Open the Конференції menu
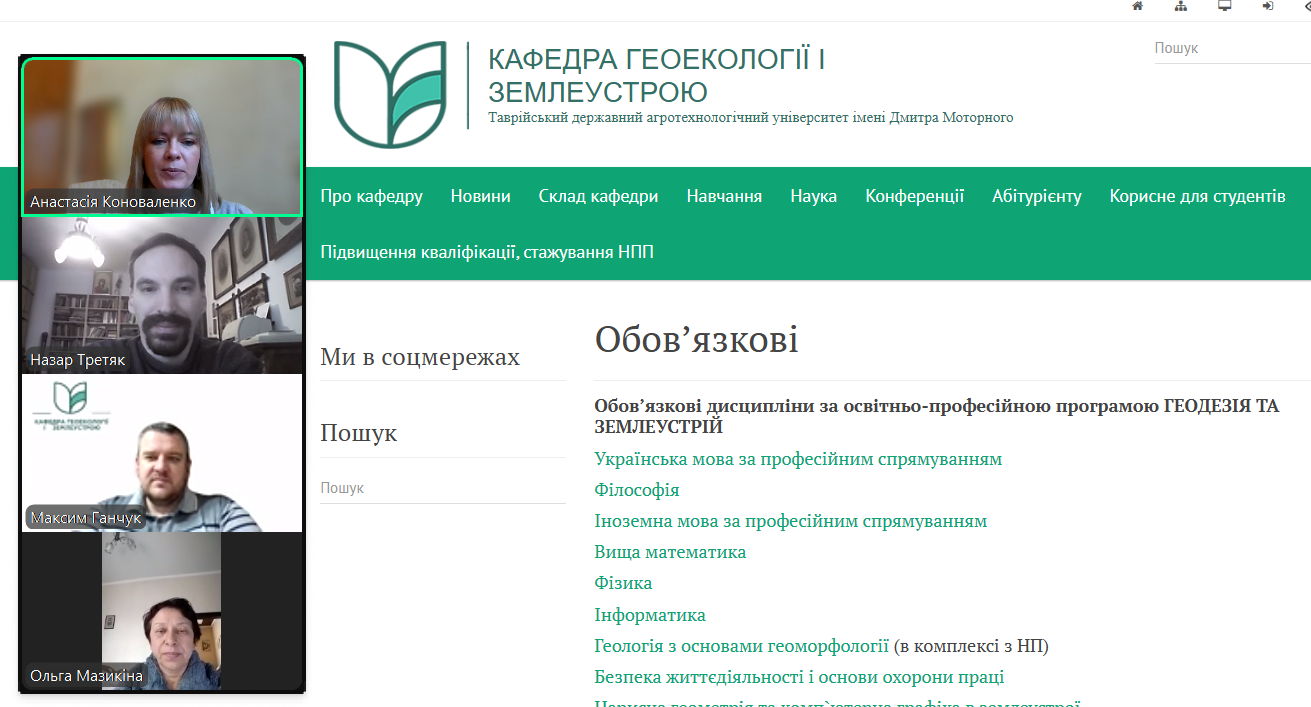 click(914, 196)
